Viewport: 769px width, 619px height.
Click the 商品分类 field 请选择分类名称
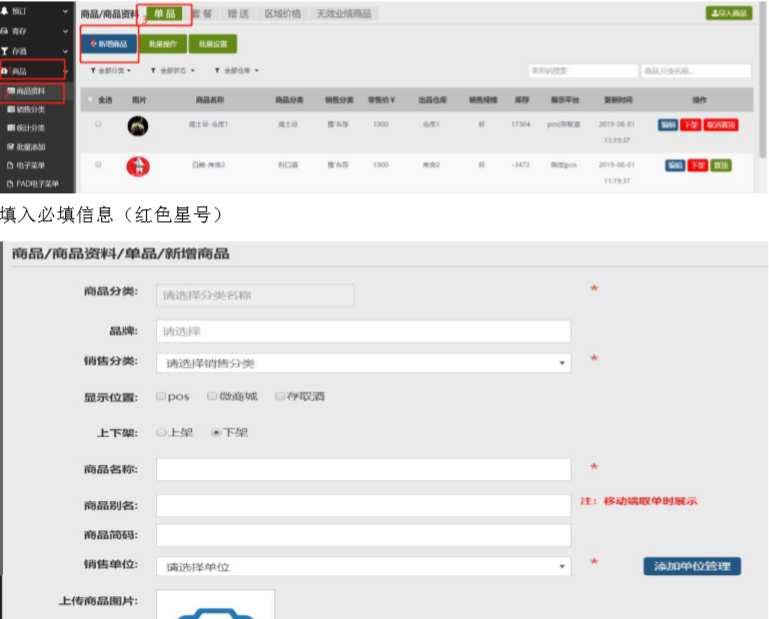(x=255, y=295)
